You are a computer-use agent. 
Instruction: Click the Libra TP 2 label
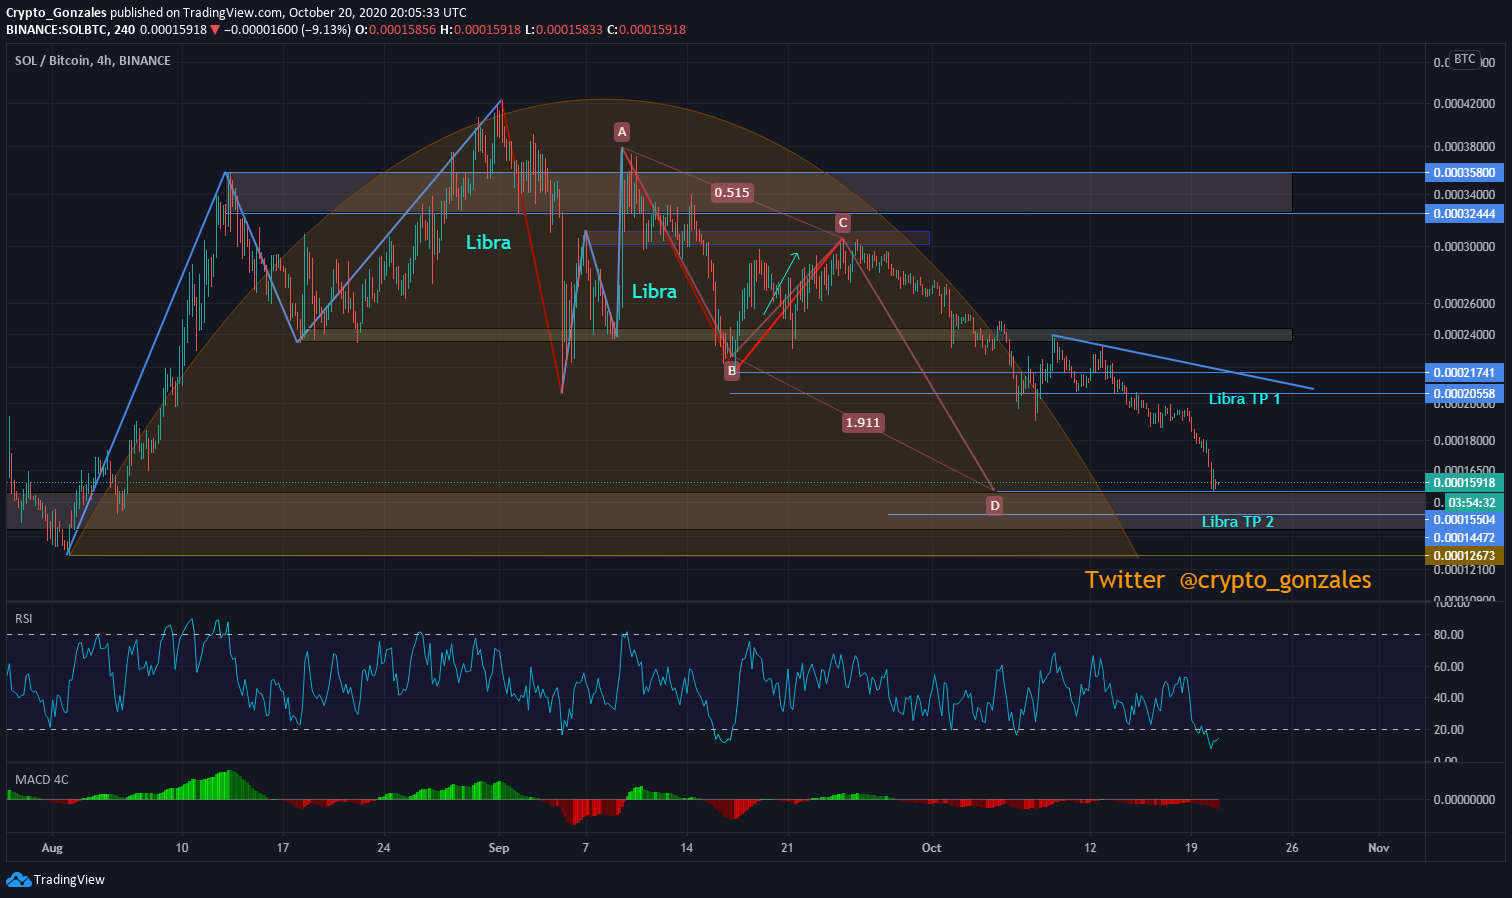tap(1238, 522)
